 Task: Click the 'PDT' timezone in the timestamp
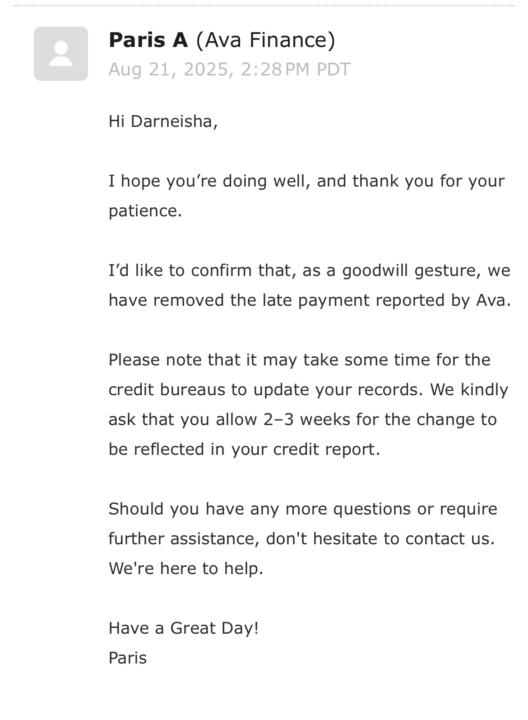(x=333, y=70)
